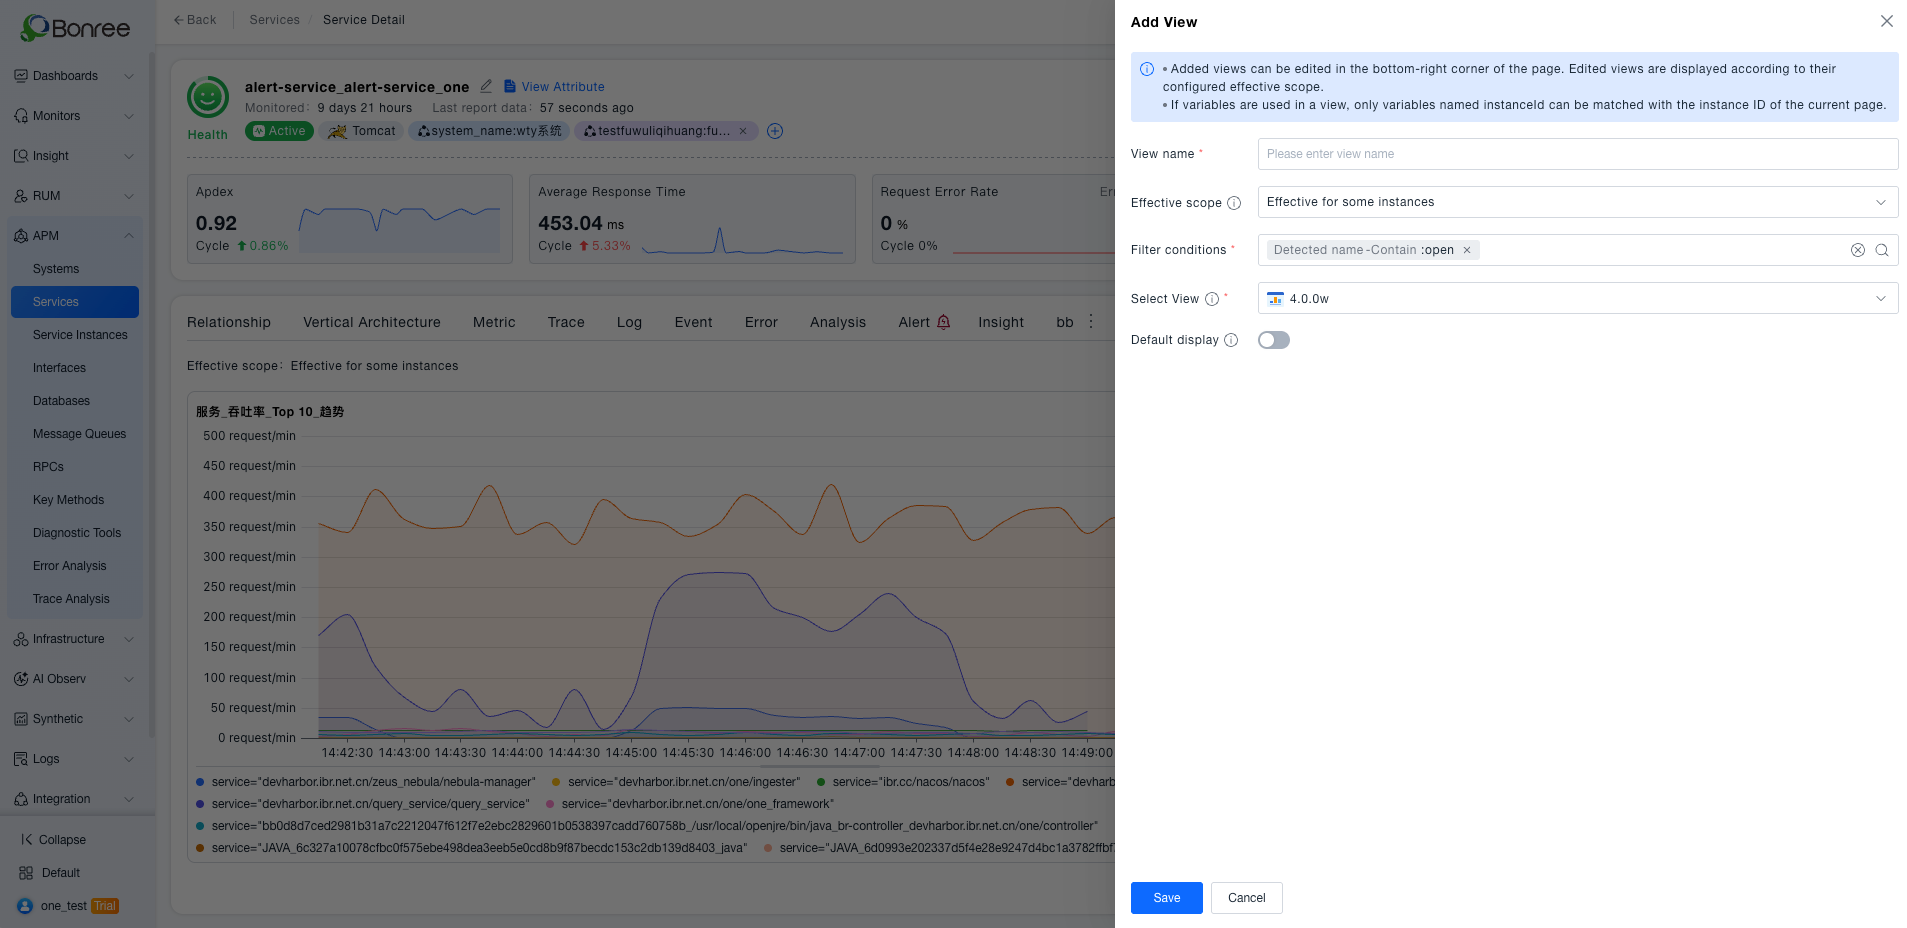Toggle the nebula-manager legend series
Viewport: 1907px width, 928px height.
[366, 782]
